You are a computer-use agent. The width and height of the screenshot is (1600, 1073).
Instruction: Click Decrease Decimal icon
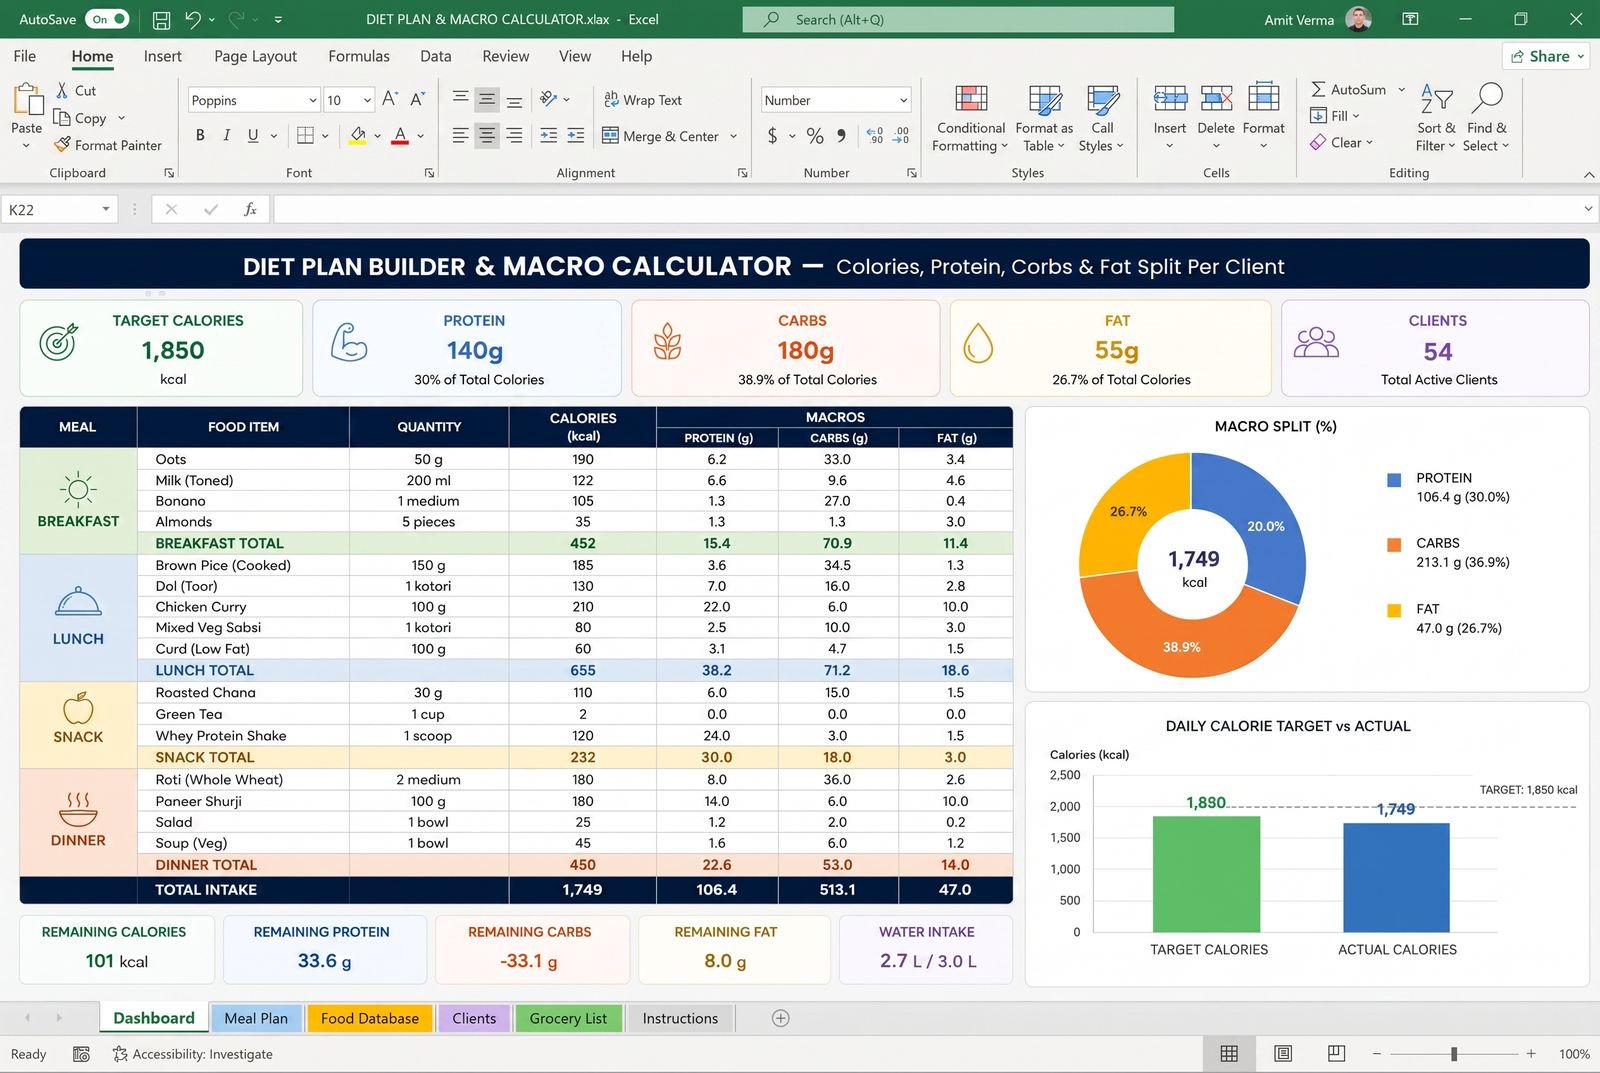pyautogui.click(x=901, y=135)
